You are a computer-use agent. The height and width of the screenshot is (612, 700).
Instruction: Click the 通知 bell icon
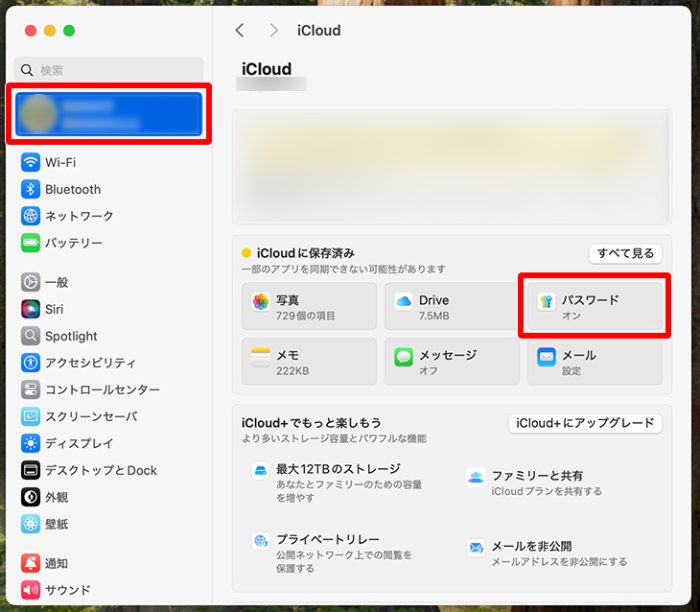31,563
